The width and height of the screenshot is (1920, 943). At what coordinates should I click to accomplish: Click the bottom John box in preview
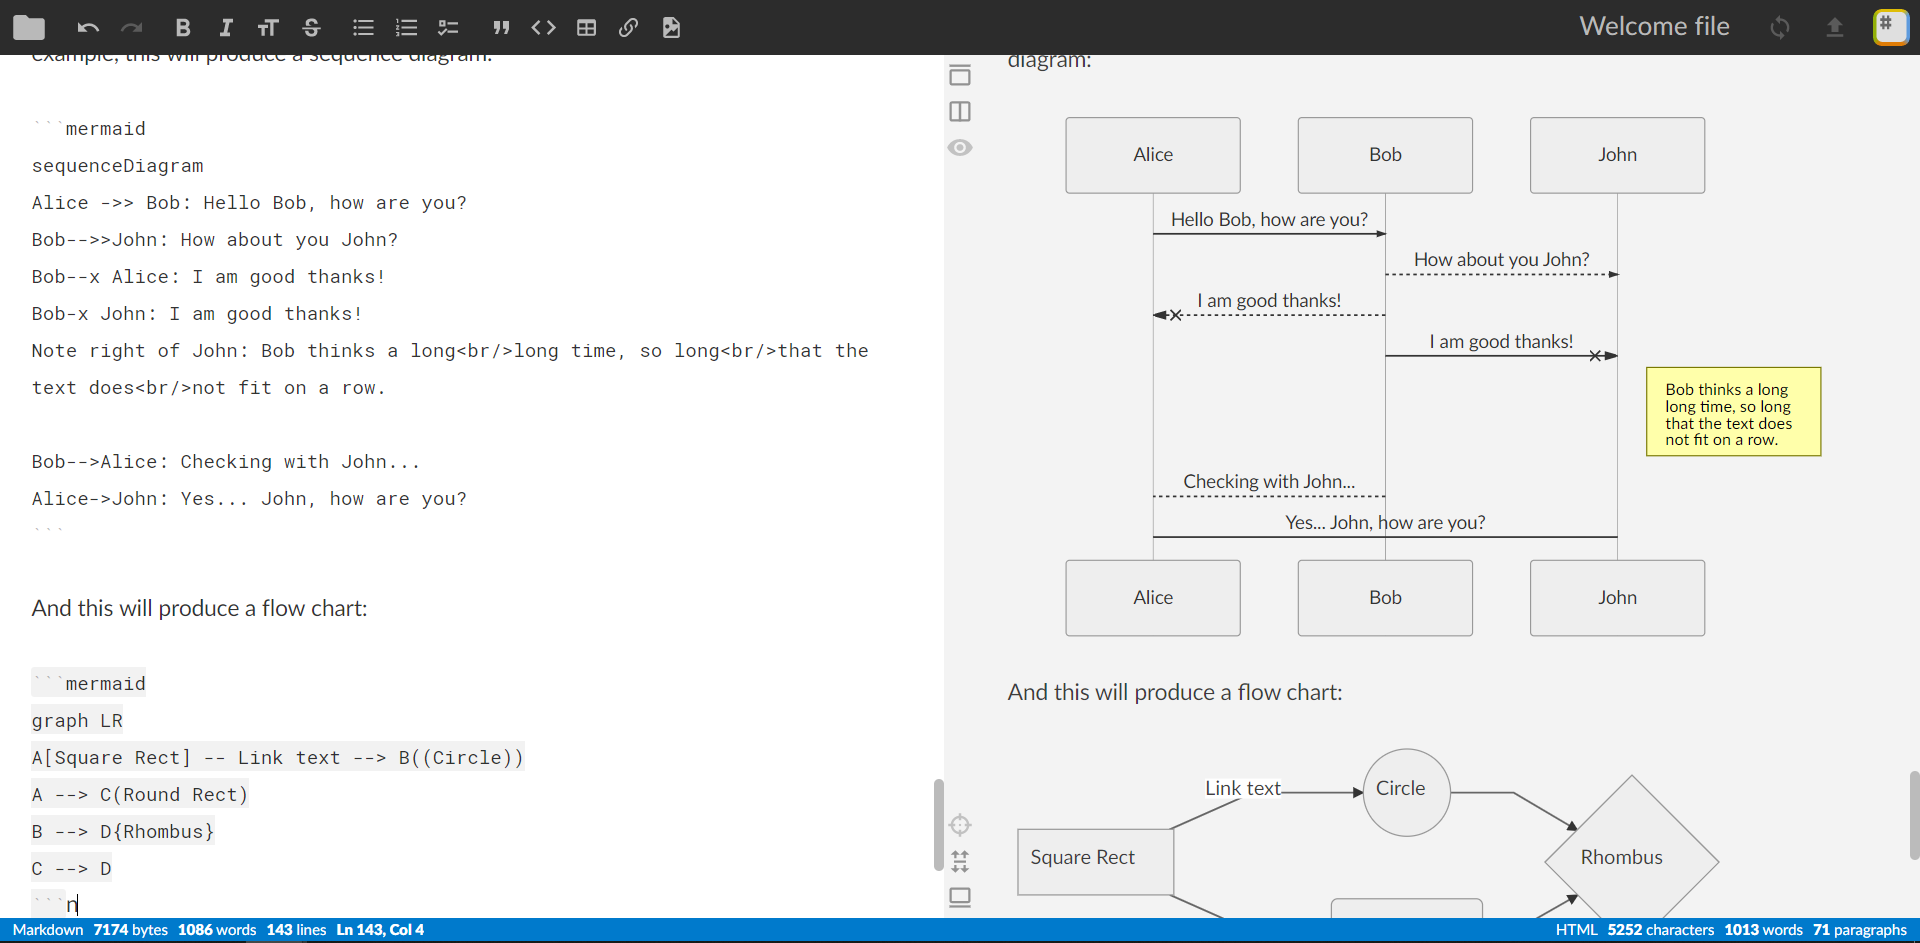1617,598
